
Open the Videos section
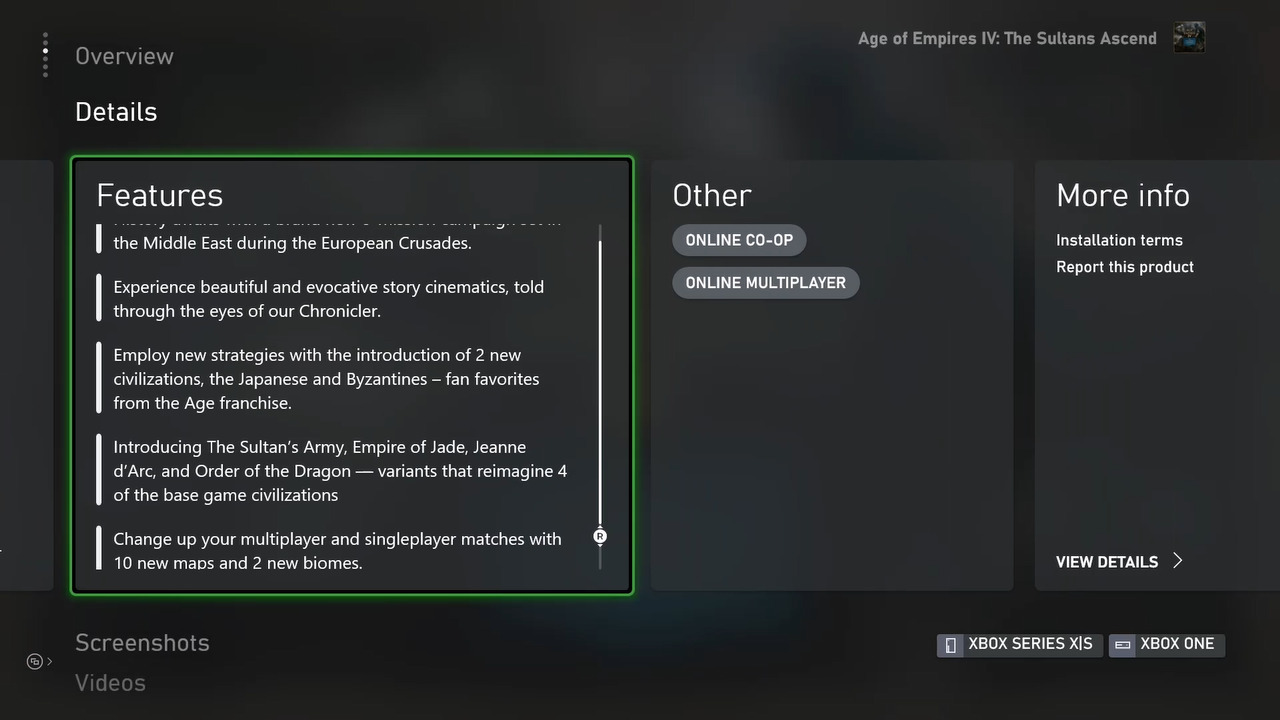coord(110,683)
